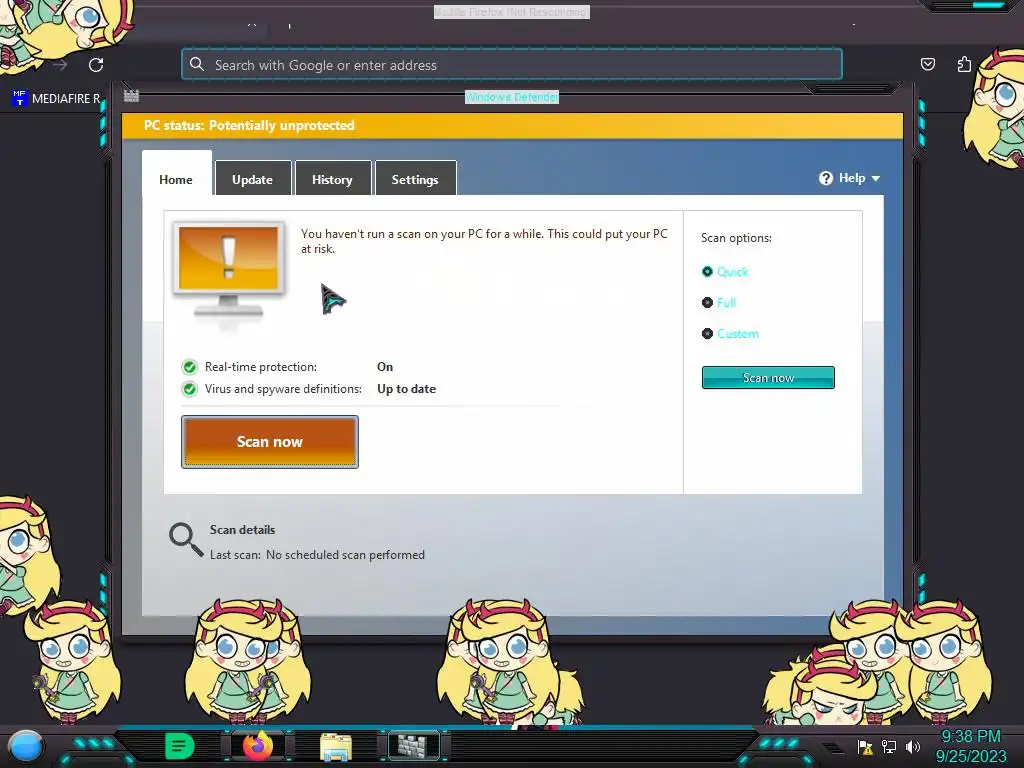Open the Firefox Pocket icon
This screenshot has height=768, width=1024.
click(928, 64)
